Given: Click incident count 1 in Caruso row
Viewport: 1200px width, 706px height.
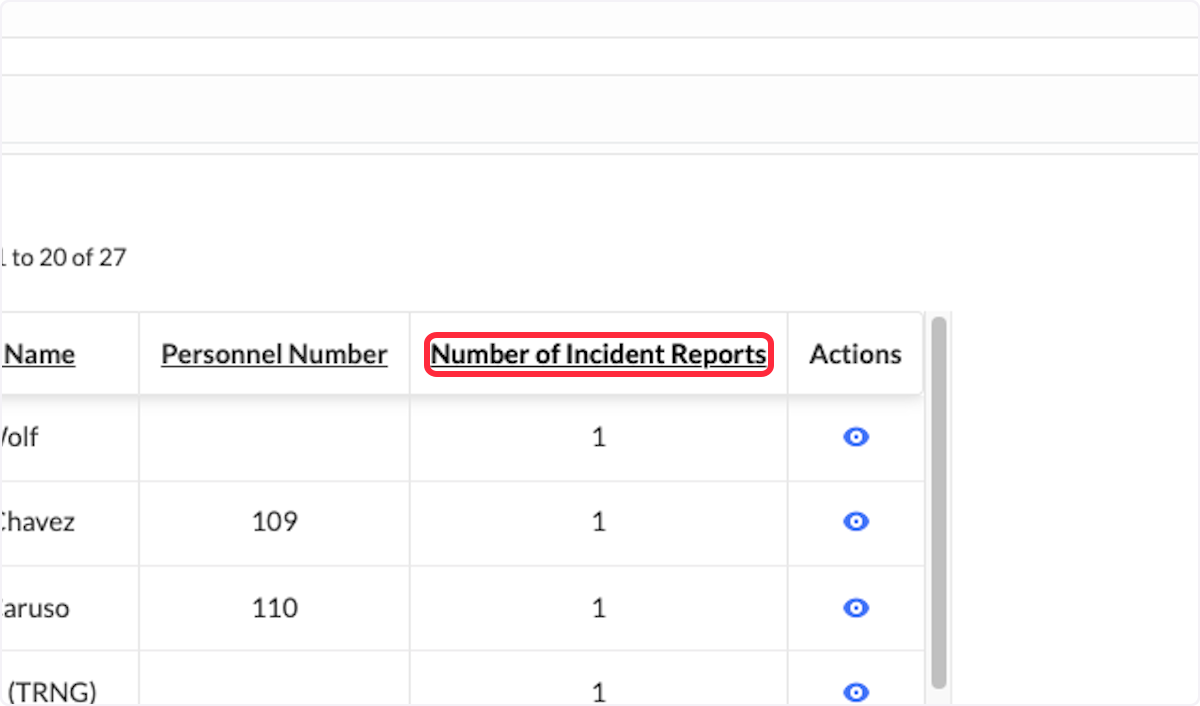Looking at the screenshot, I should (x=599, y=608).
